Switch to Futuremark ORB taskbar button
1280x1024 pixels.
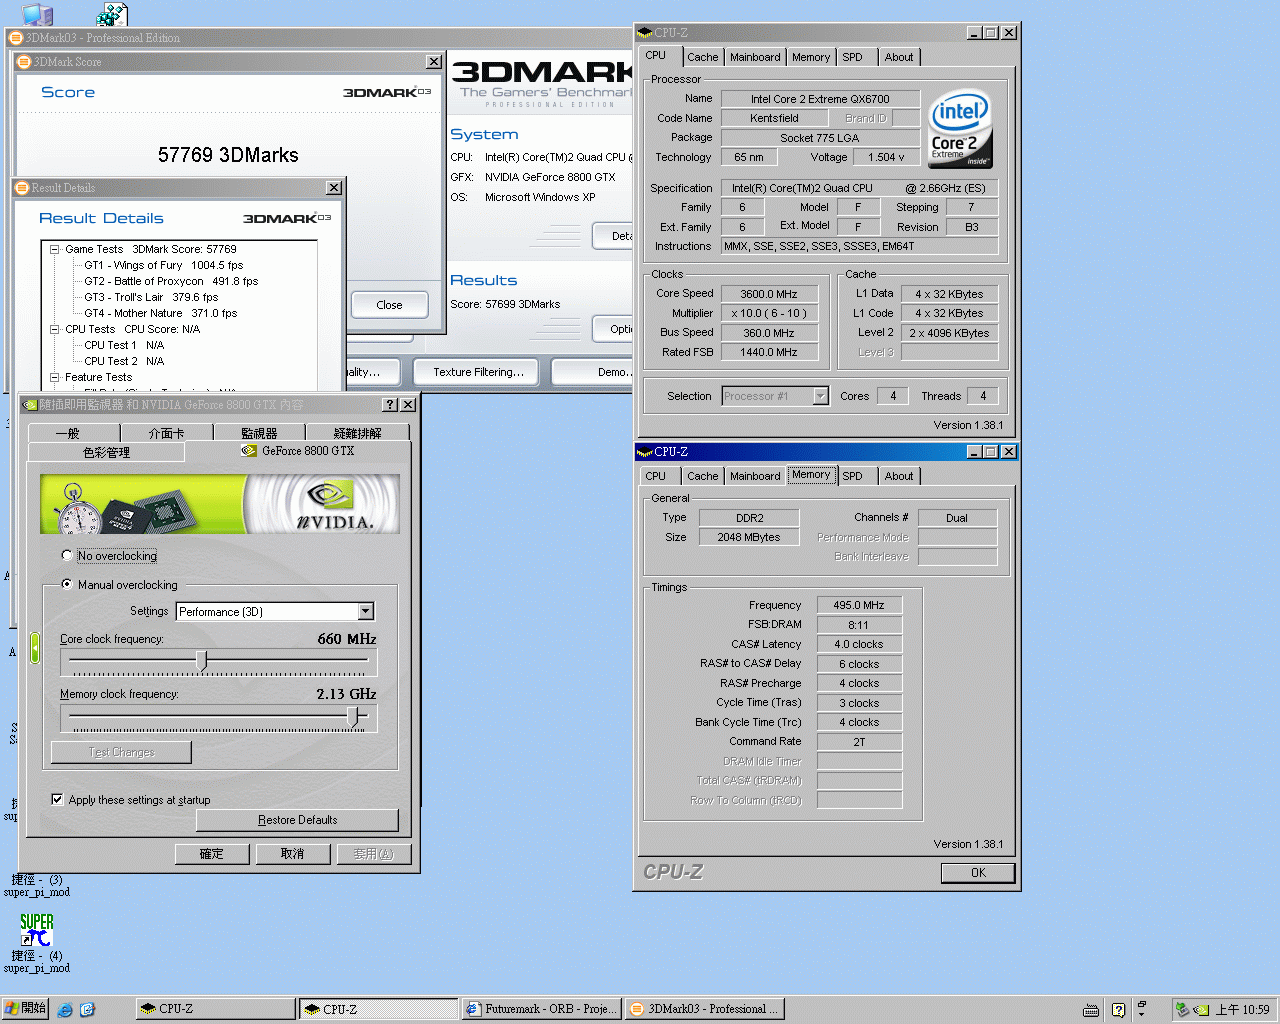[x=541, y=1009]
